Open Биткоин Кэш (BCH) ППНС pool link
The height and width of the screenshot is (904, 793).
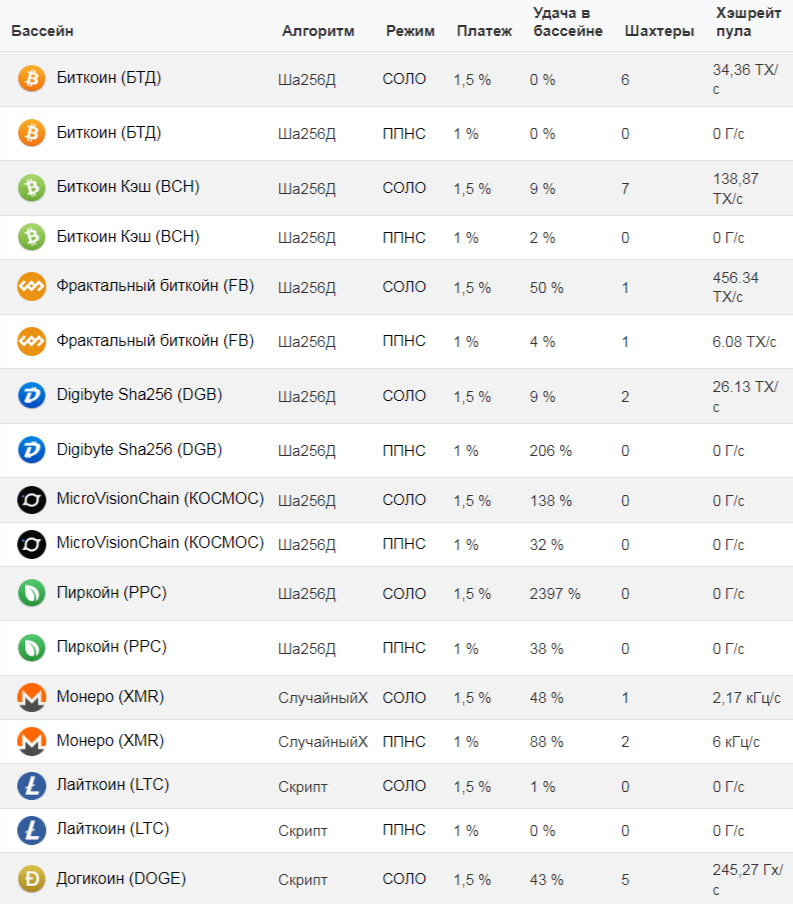click(128, 237)
